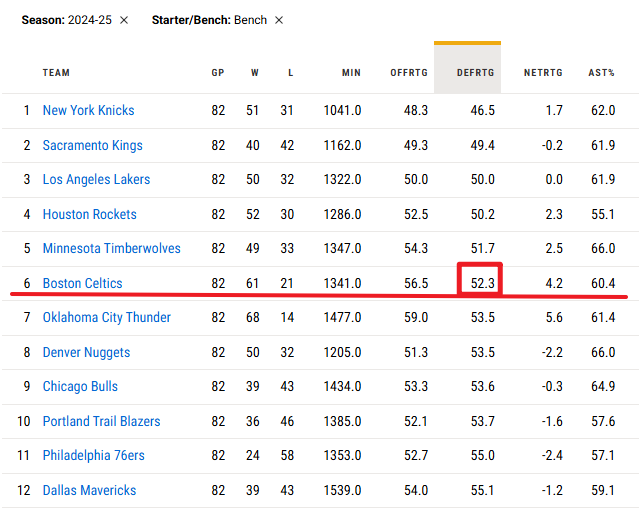This screenshot has height=516, width=639.
Task: Select Bulls minutes value 1434.0
Action: tap(342, 386)
